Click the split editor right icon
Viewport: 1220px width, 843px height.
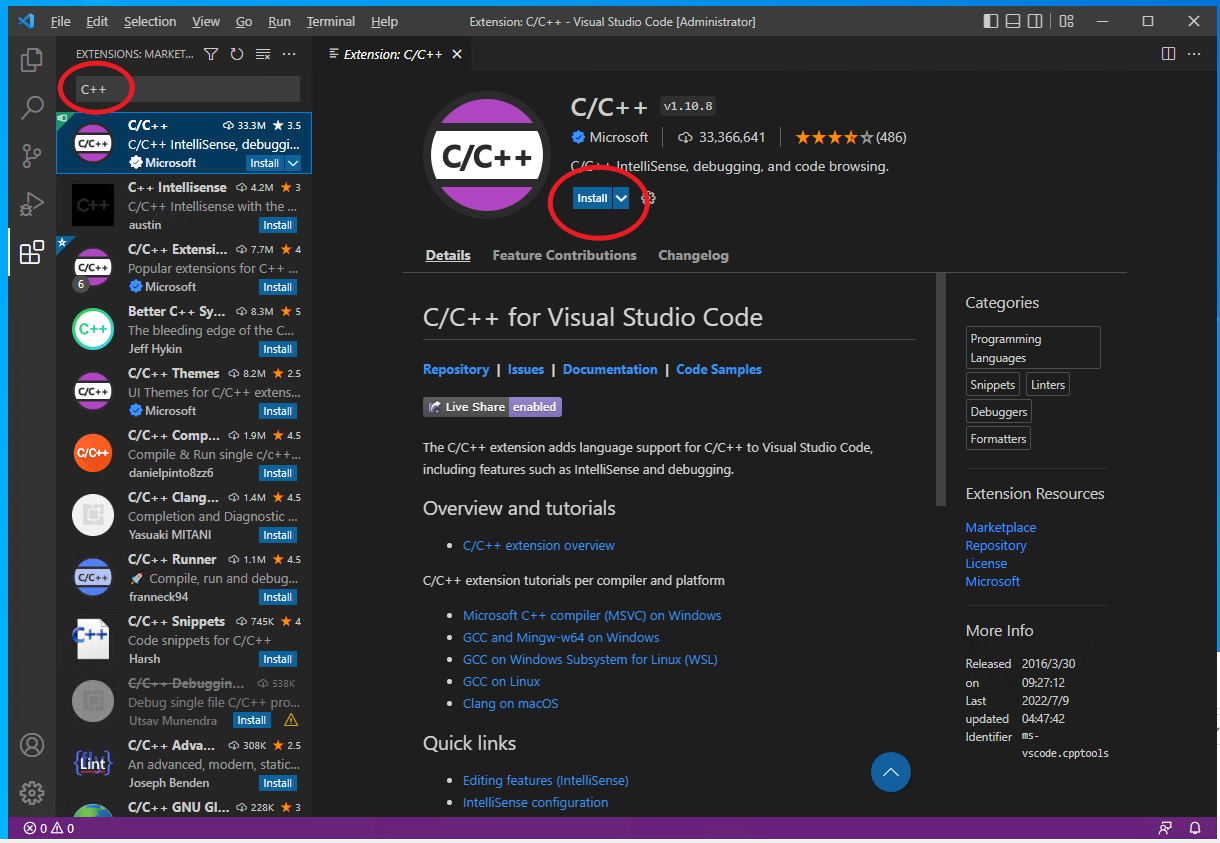pyautogui.click(x=1168, y=54)
